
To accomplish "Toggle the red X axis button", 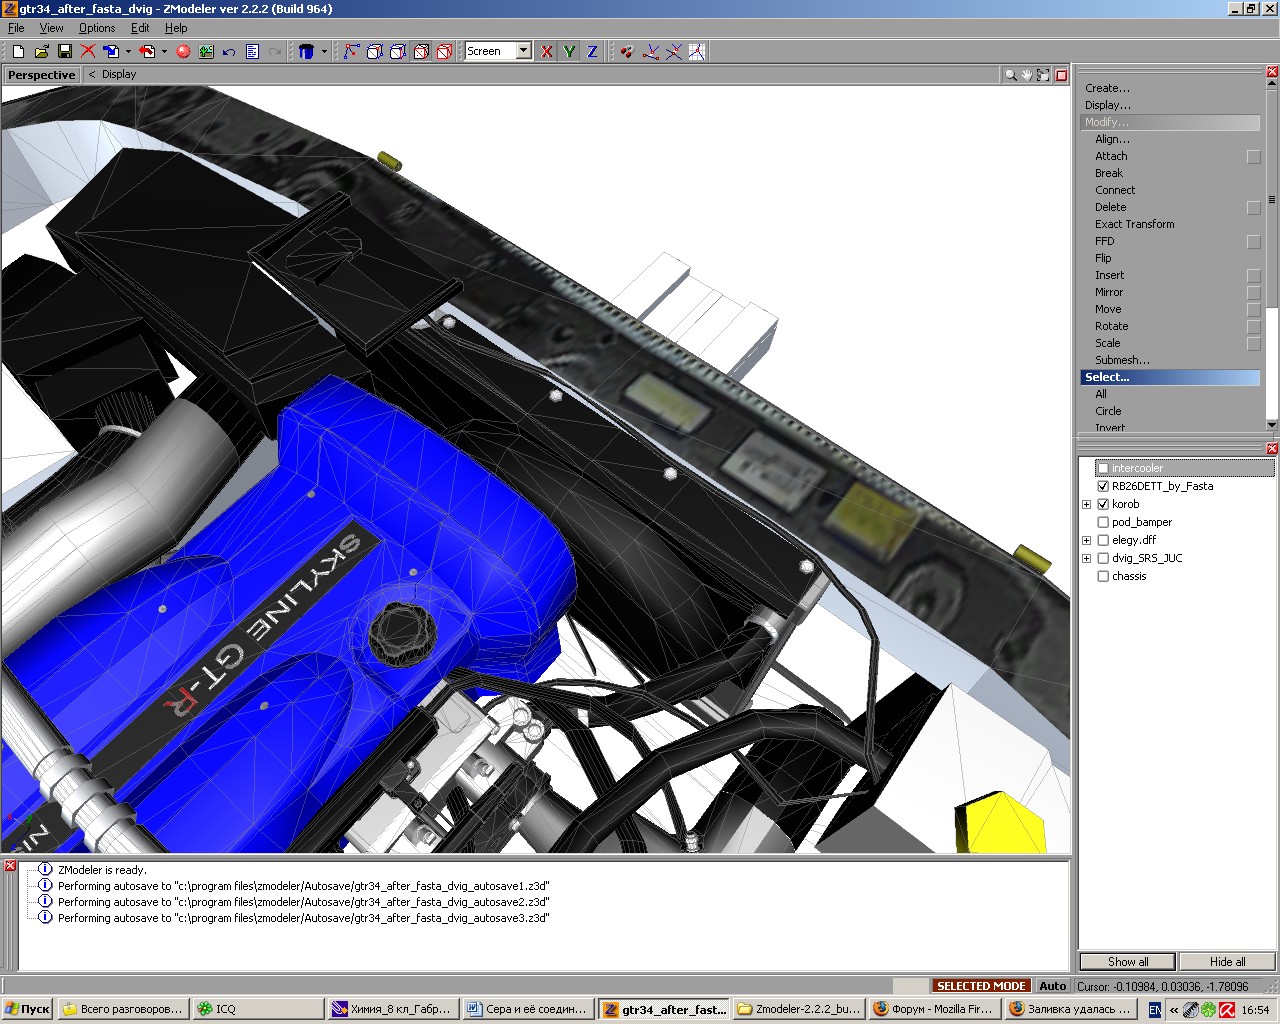I will point(546,51).
